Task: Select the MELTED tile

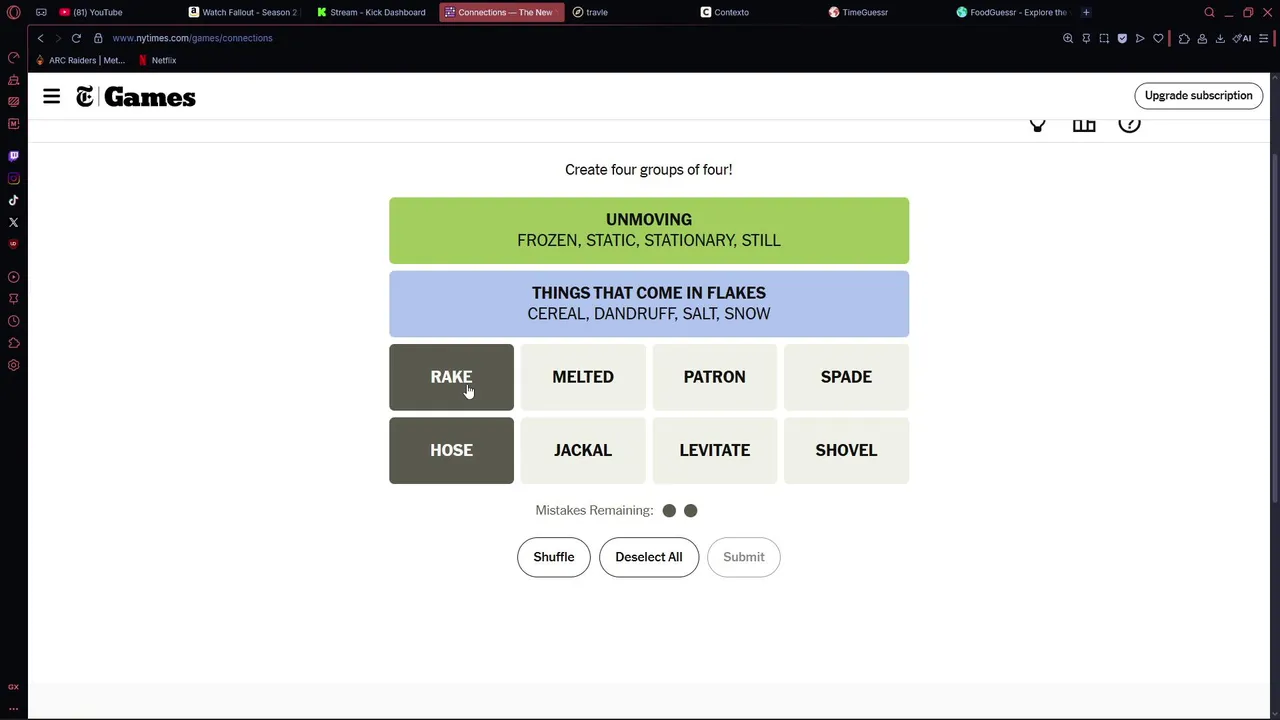Action: [x=583, y=377]
